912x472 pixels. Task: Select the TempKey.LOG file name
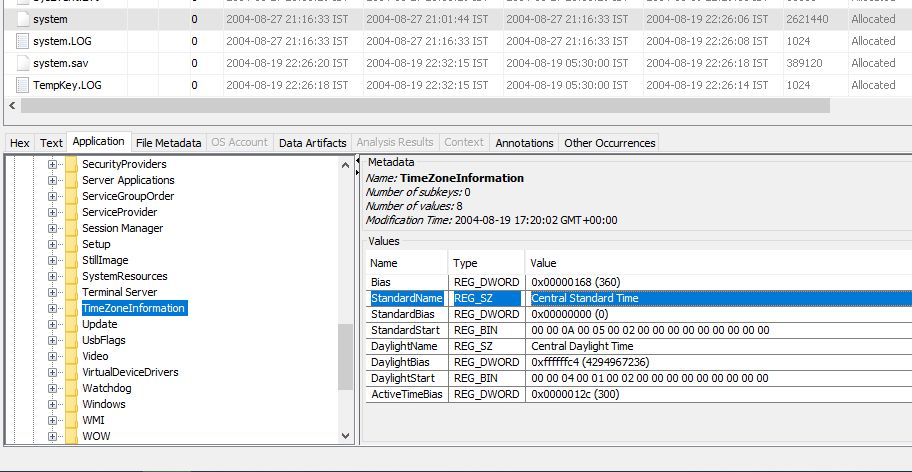[x=67, y=85]
